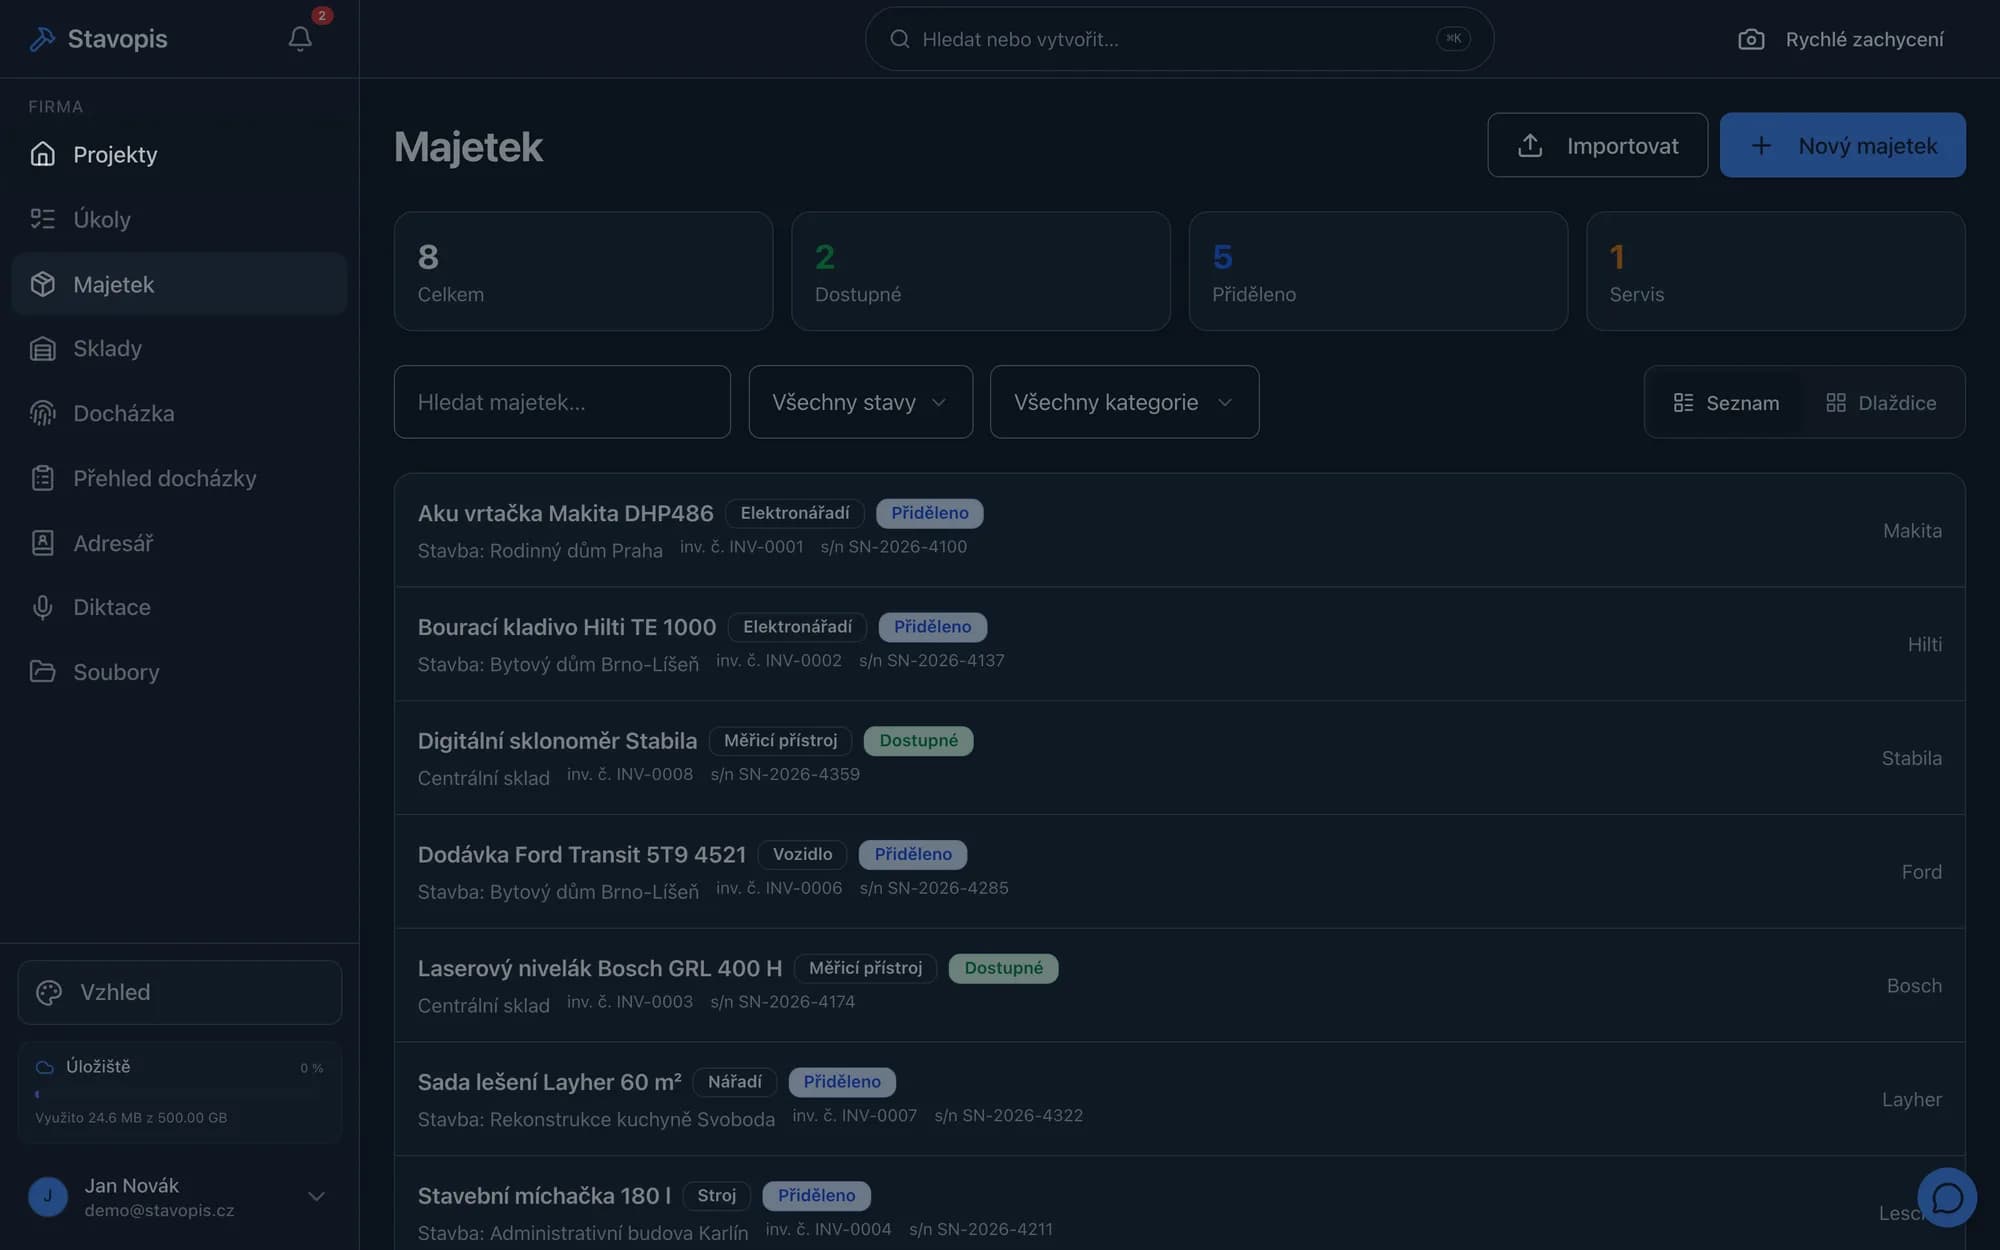Click the Projekty home icon
The width and height of the screenshot is (2000, 1250).
click(x=42, y=154)
